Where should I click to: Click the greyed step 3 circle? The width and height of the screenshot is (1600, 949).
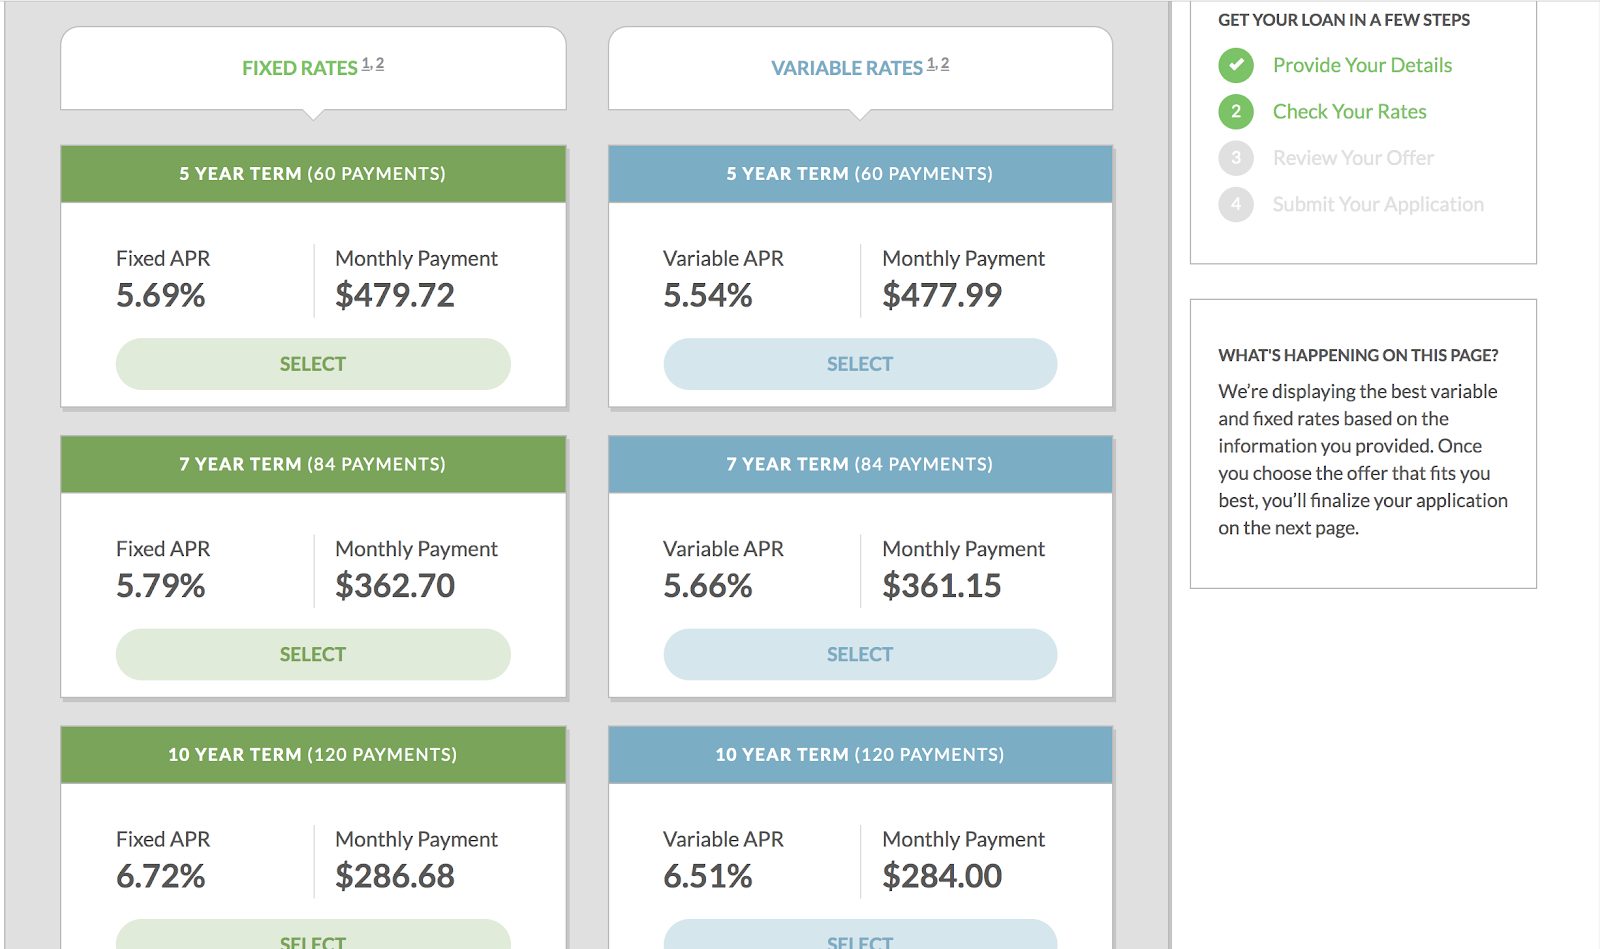tap(1236, 158)
